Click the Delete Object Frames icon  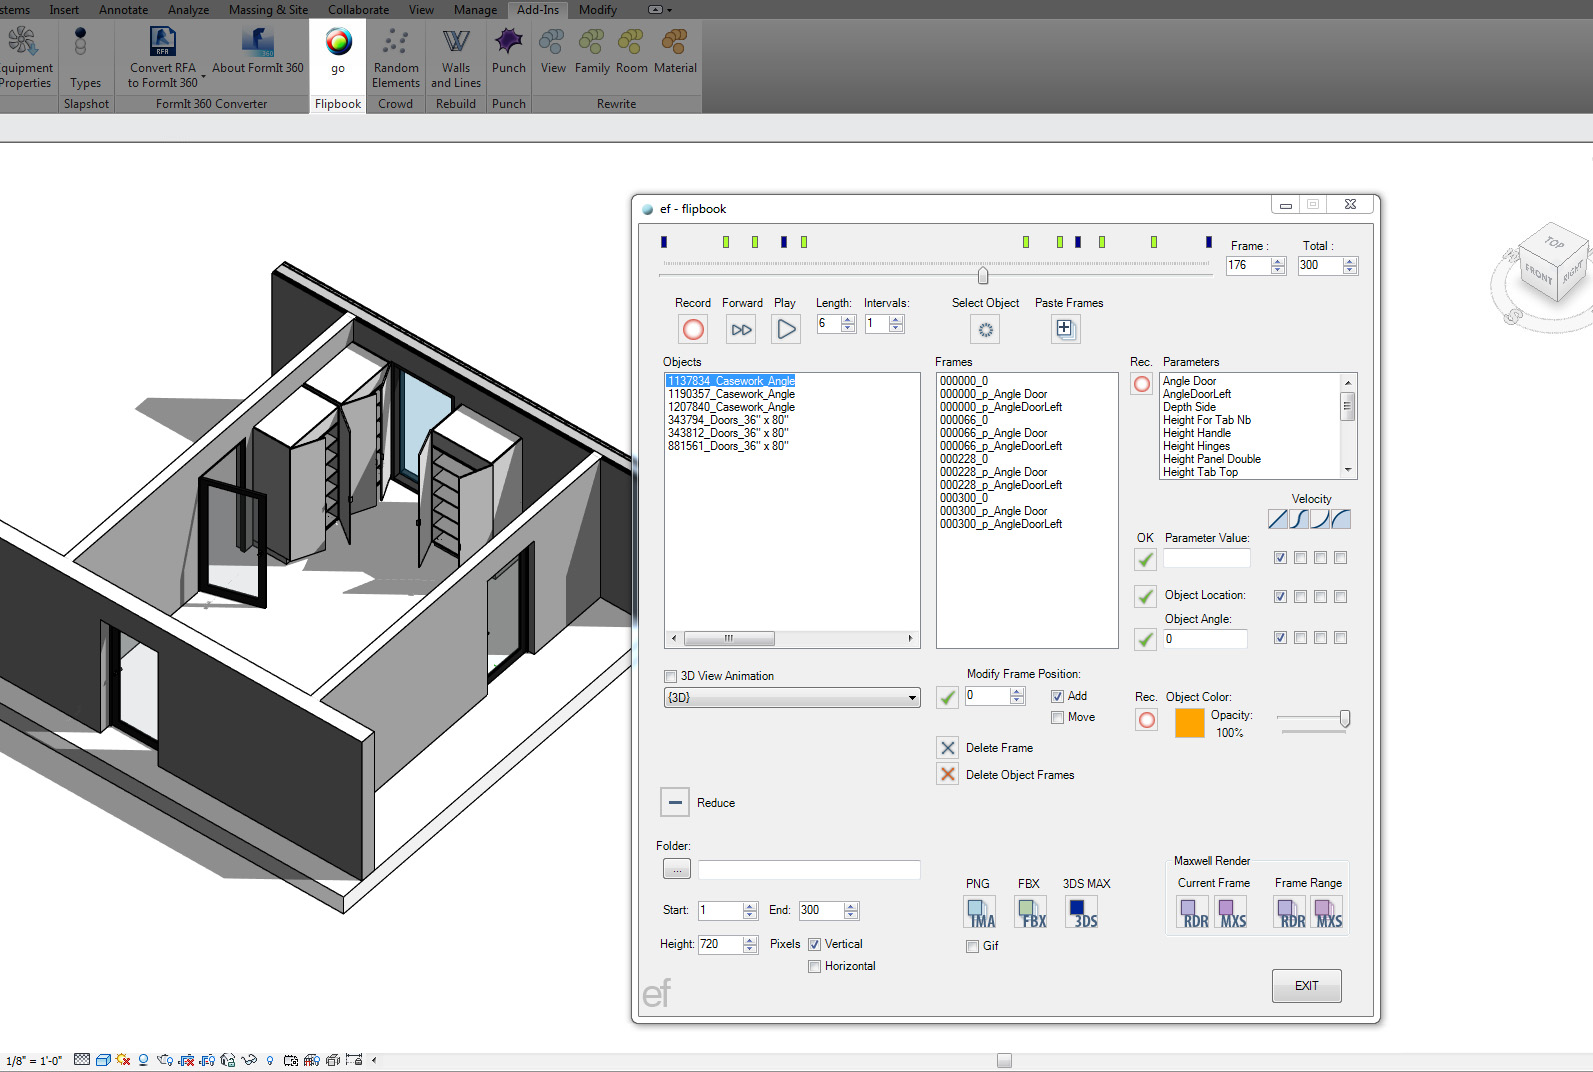point(948,774)
